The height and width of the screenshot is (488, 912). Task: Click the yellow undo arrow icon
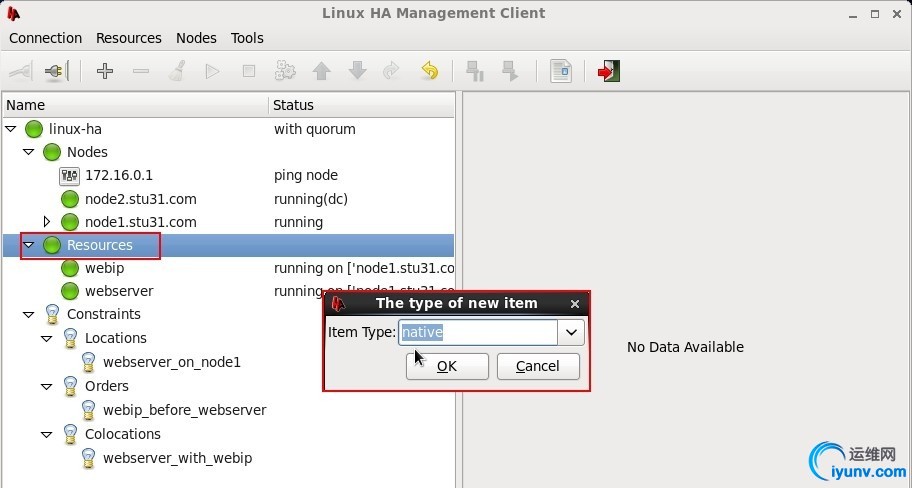tap(429, 71)
